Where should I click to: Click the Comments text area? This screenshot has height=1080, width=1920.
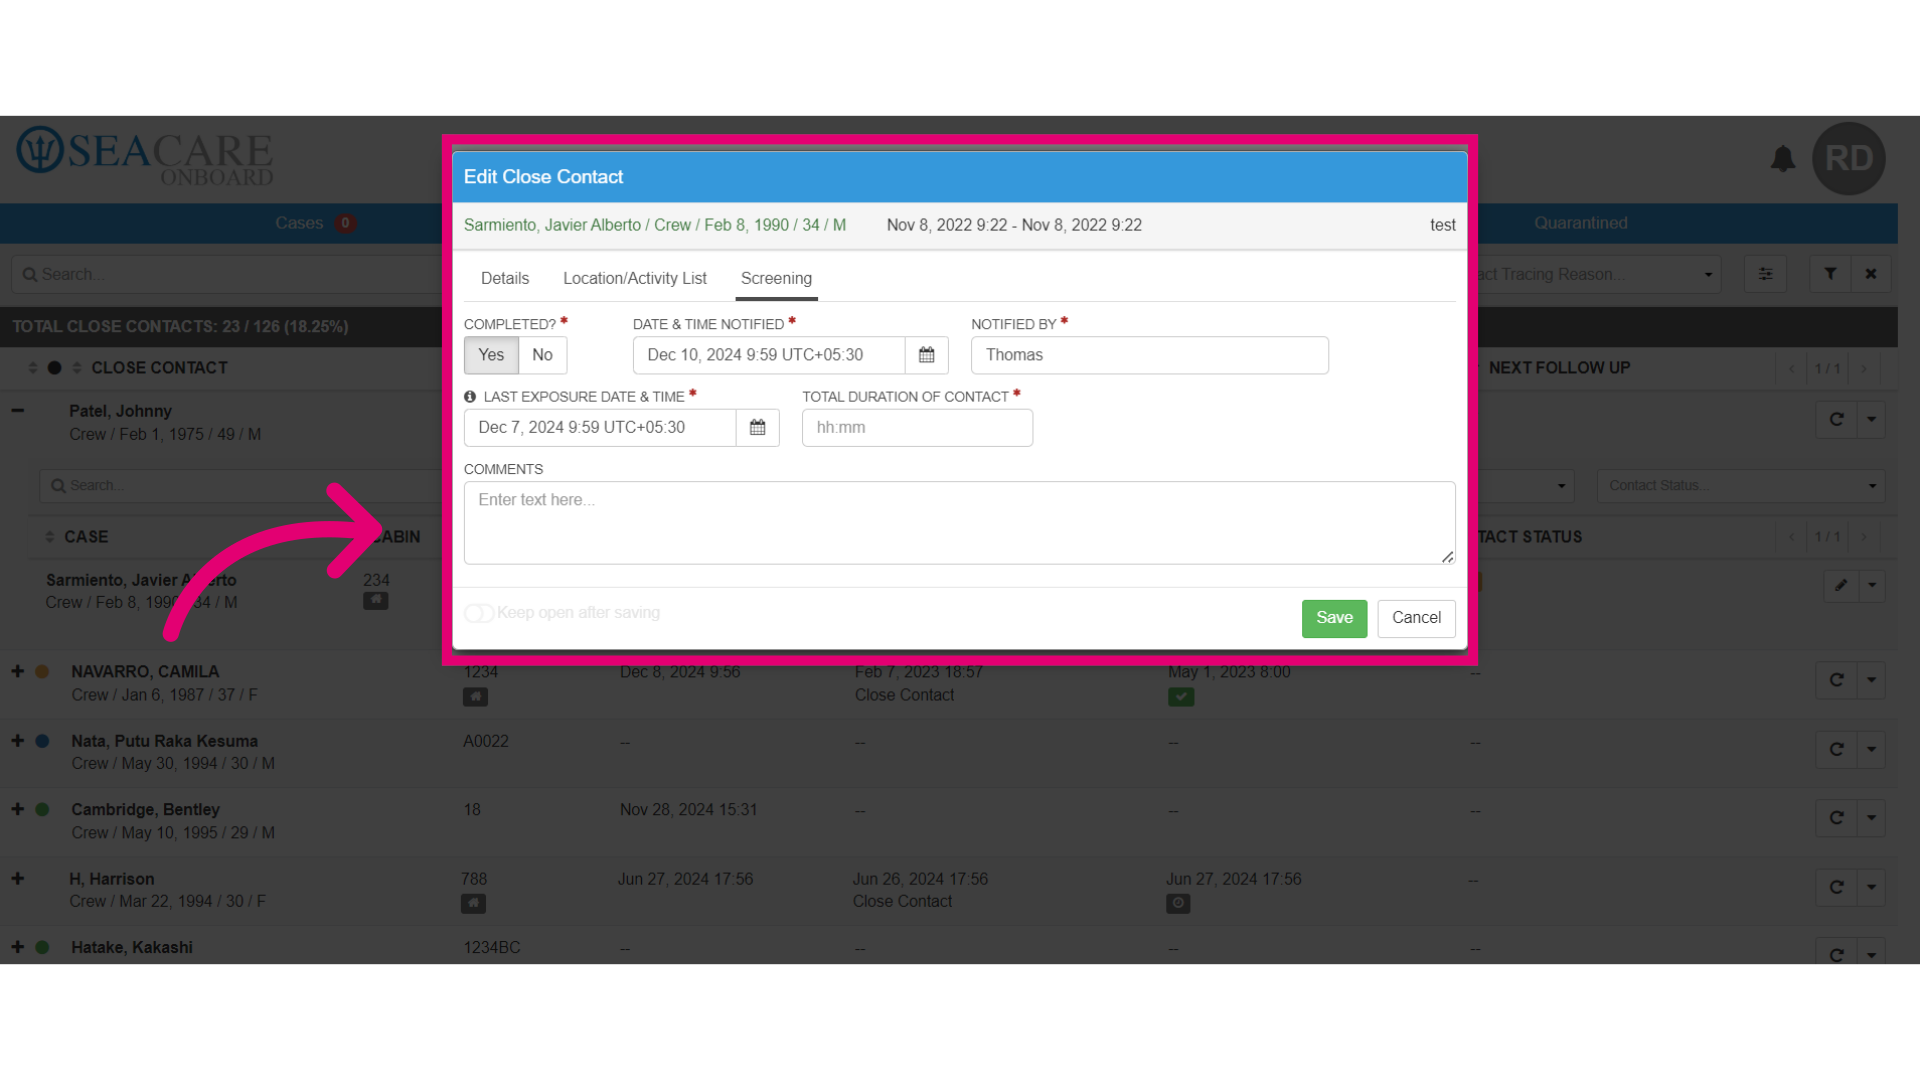point(959,523)
